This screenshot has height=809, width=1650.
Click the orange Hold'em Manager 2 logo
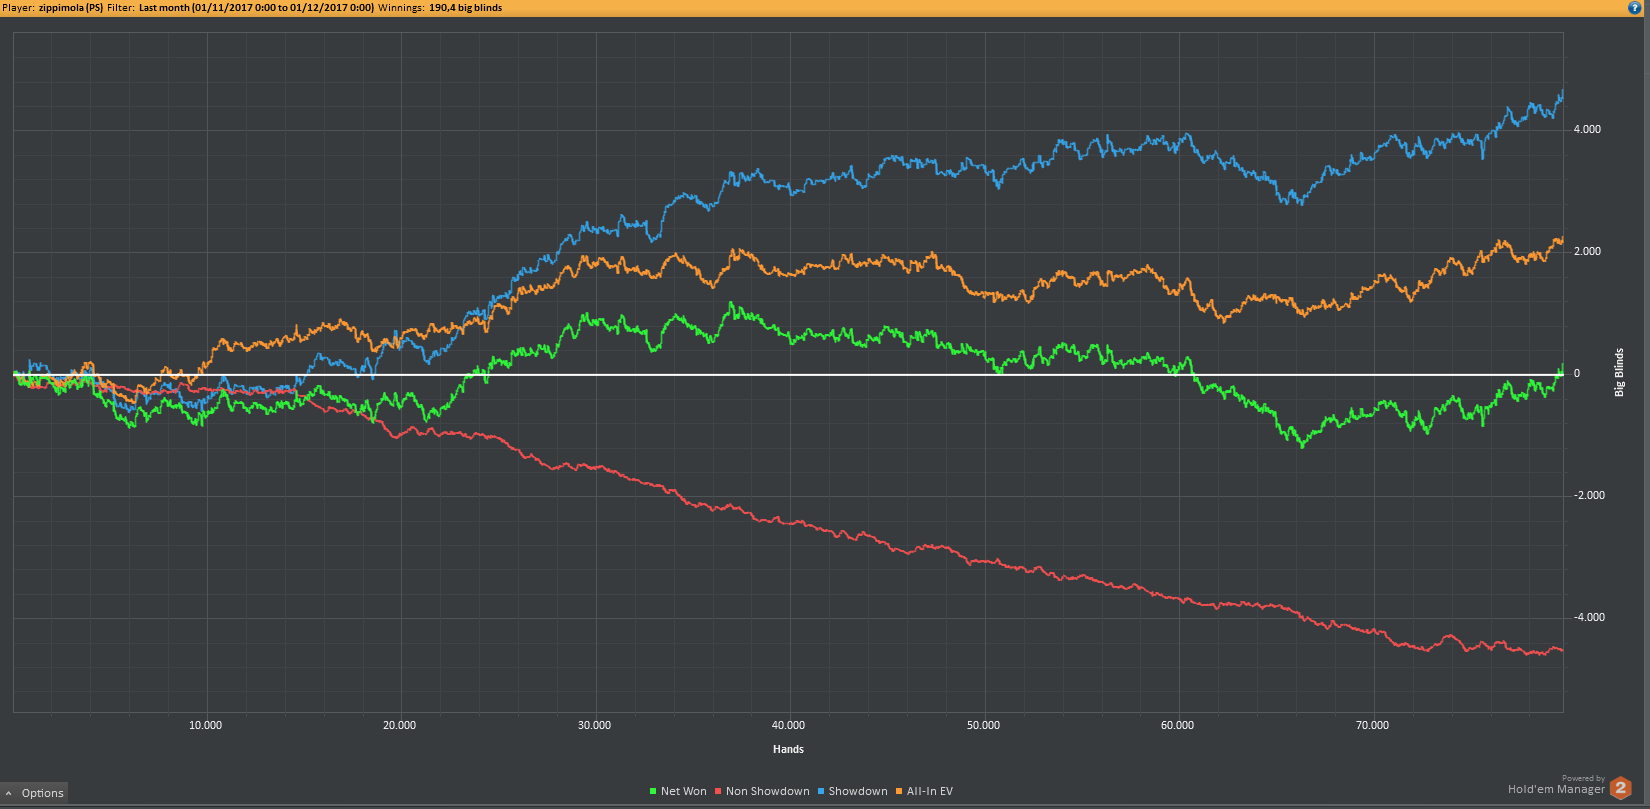(1621, 788)
